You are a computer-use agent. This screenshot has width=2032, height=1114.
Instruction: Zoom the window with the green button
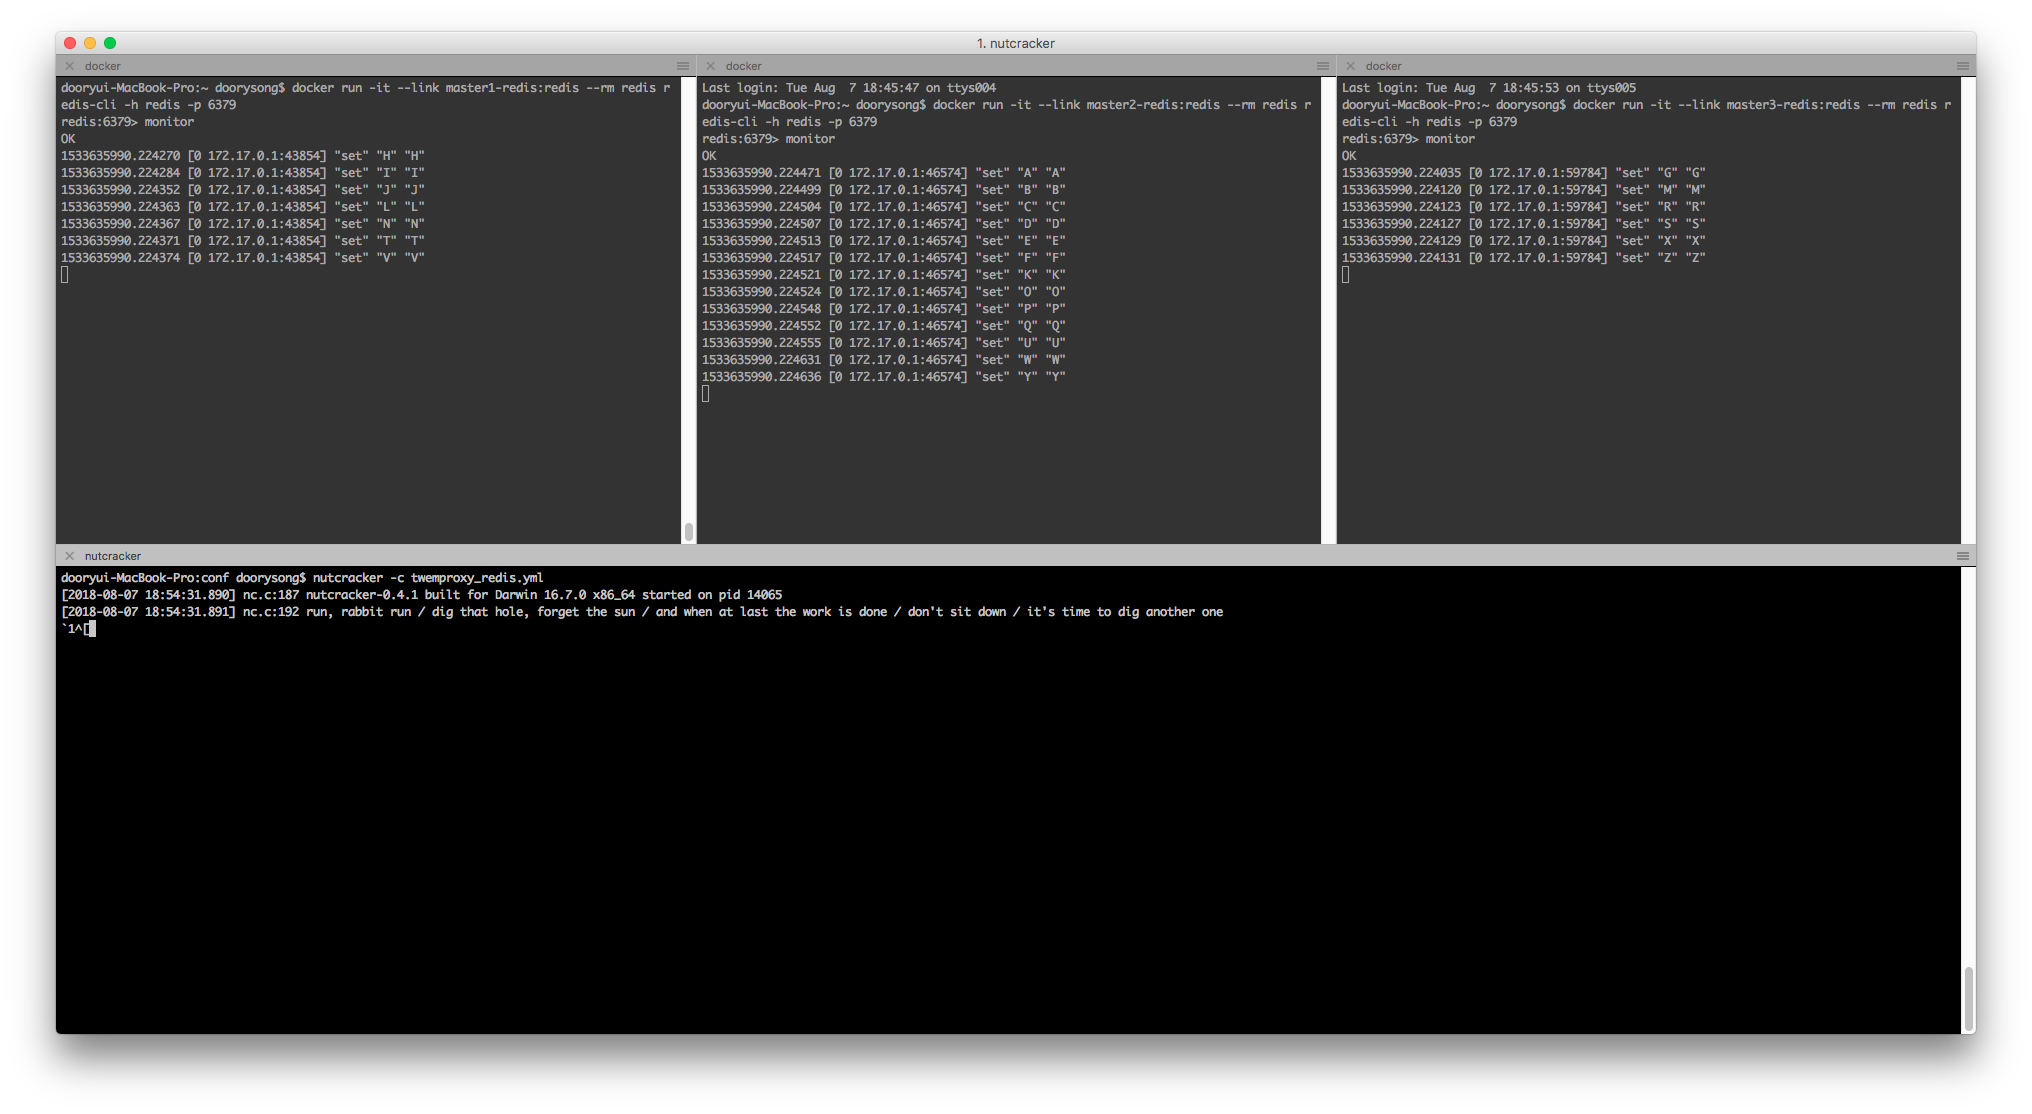(x=110, y=43)
